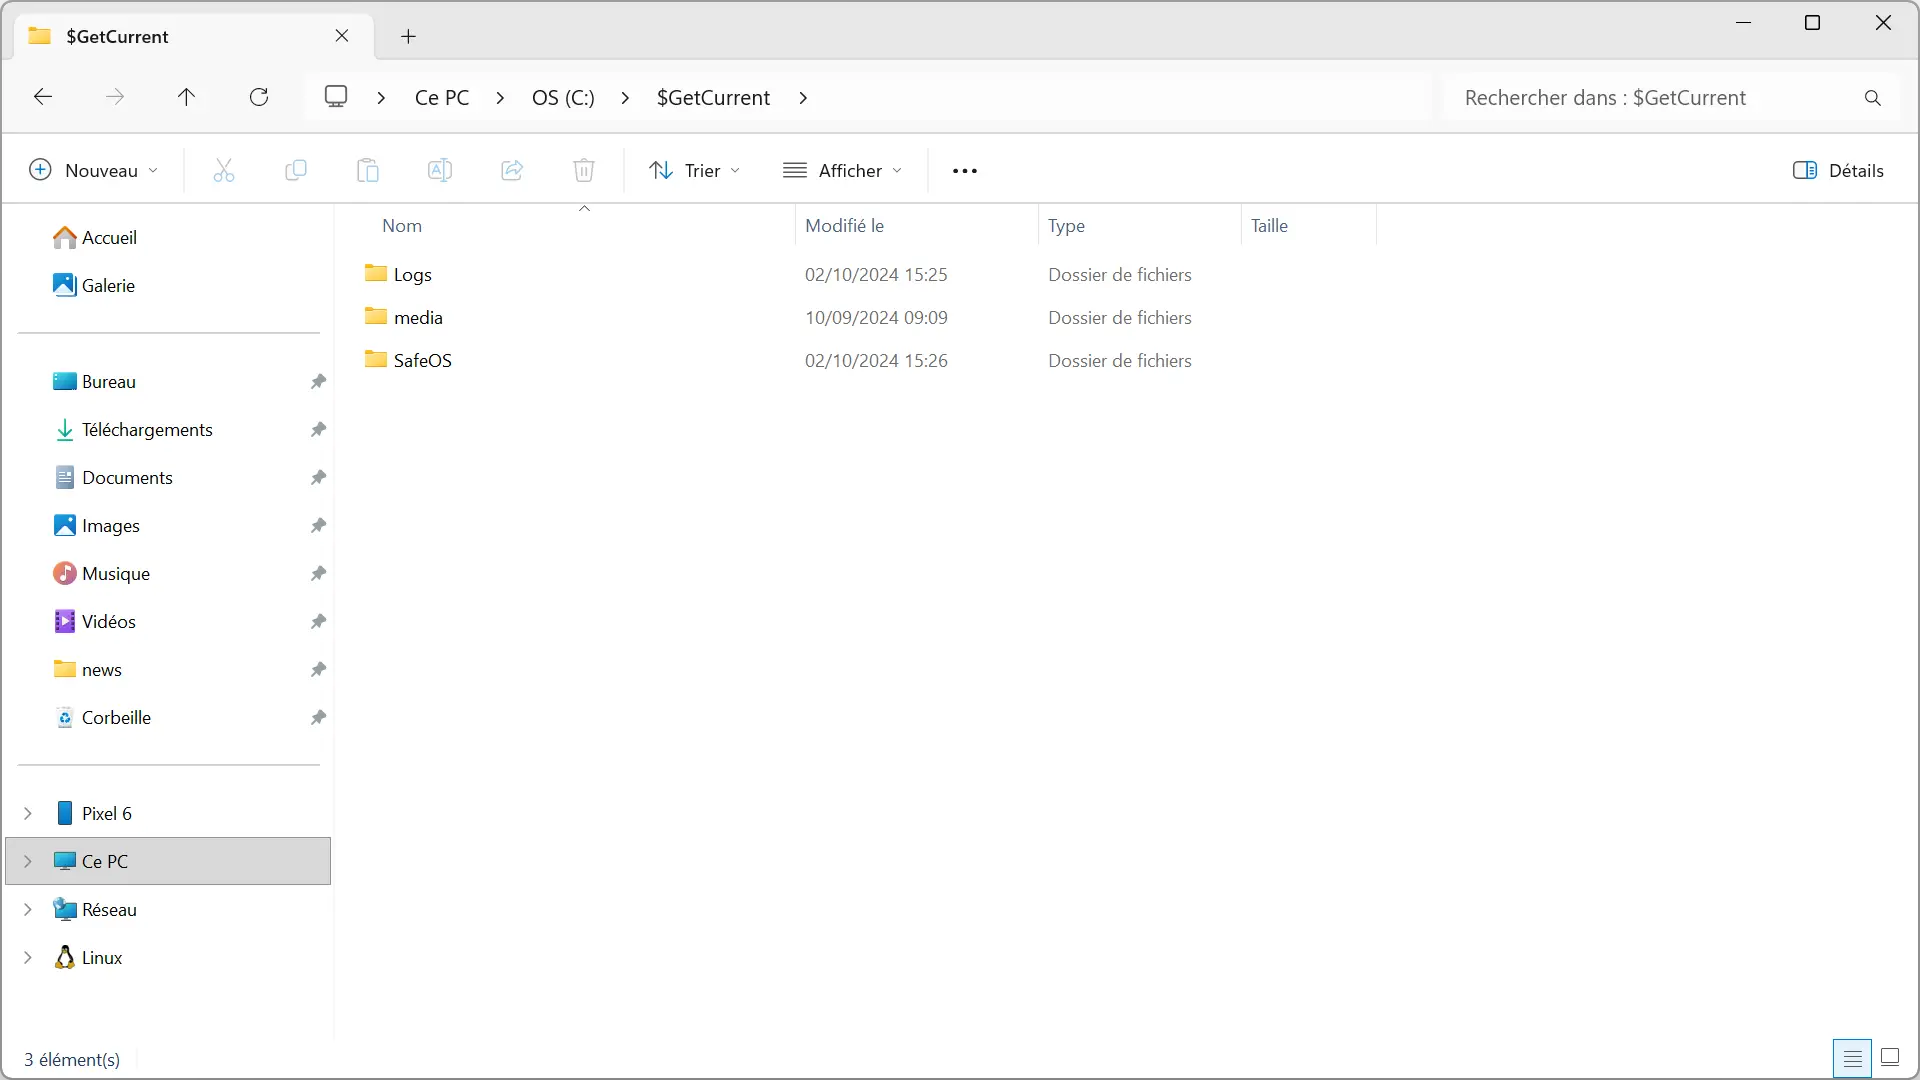Open the three-dots more options menu
Image resolution: width=1920 pixels, height=1080 pixels.
tap(965, 171)
